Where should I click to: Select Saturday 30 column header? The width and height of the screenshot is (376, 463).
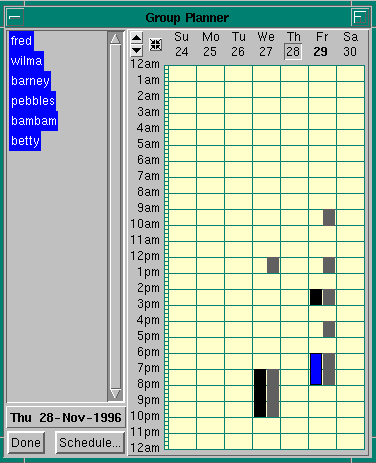click(350, 44)
